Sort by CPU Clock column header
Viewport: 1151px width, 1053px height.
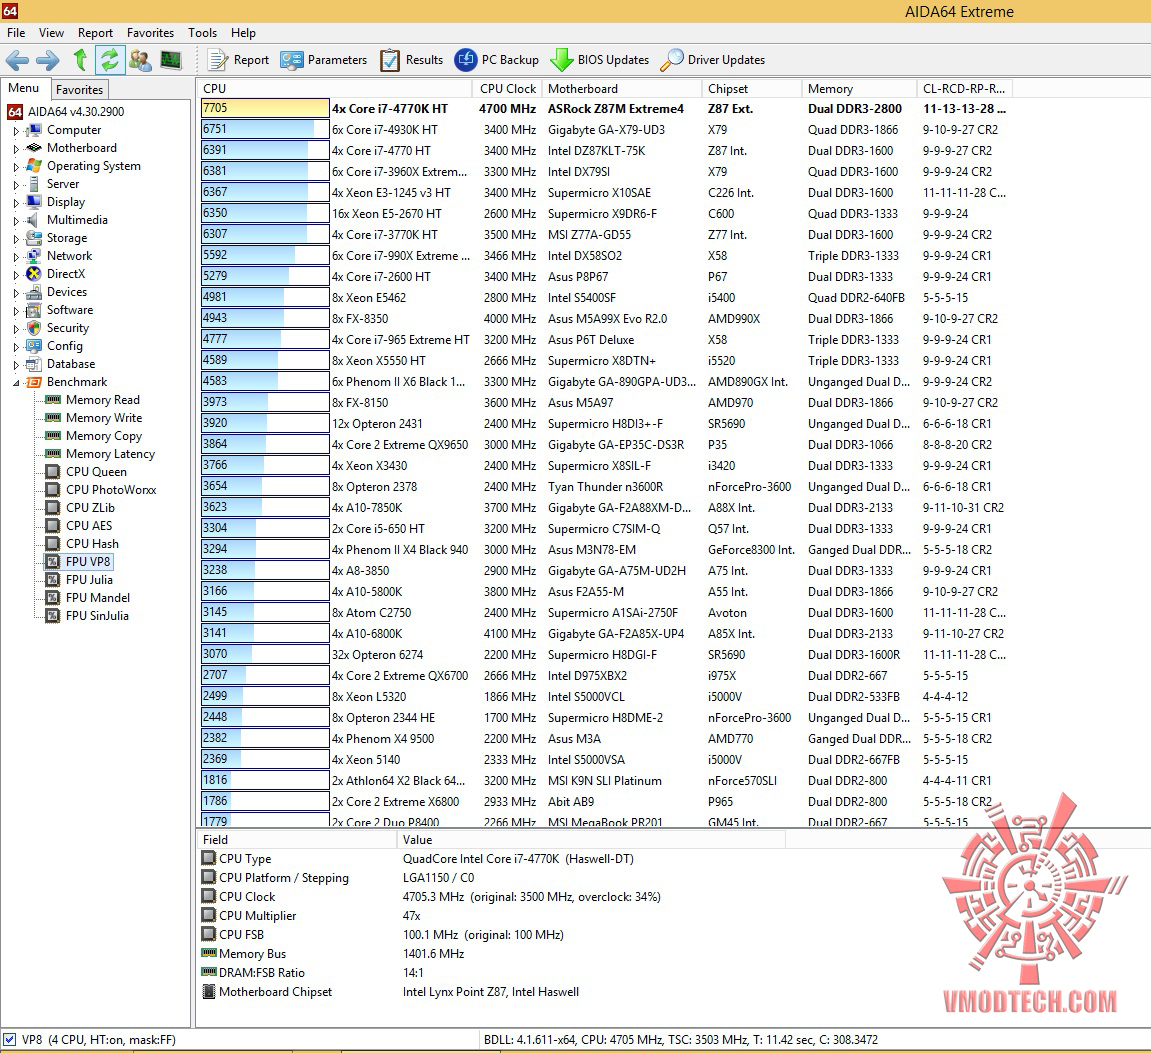pyautogui.click(x=508, y=89)
